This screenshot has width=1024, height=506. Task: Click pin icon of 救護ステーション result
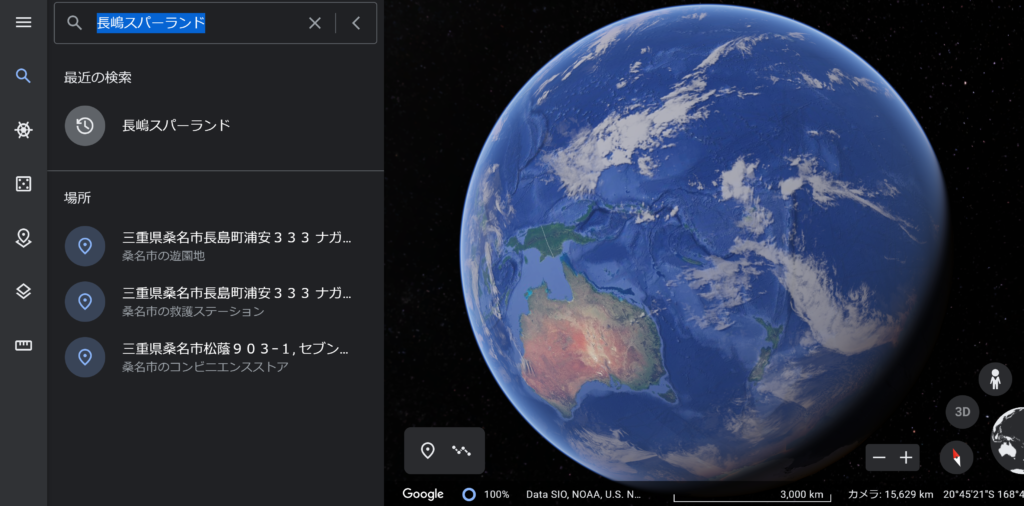coord(85,302)
